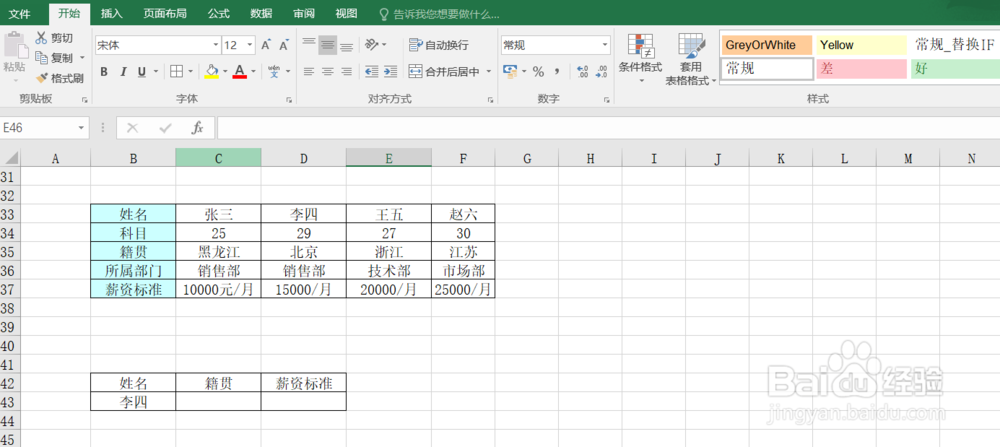
Task: Apply red font color A
Action: pyautogui.click(x=240, y=71)
